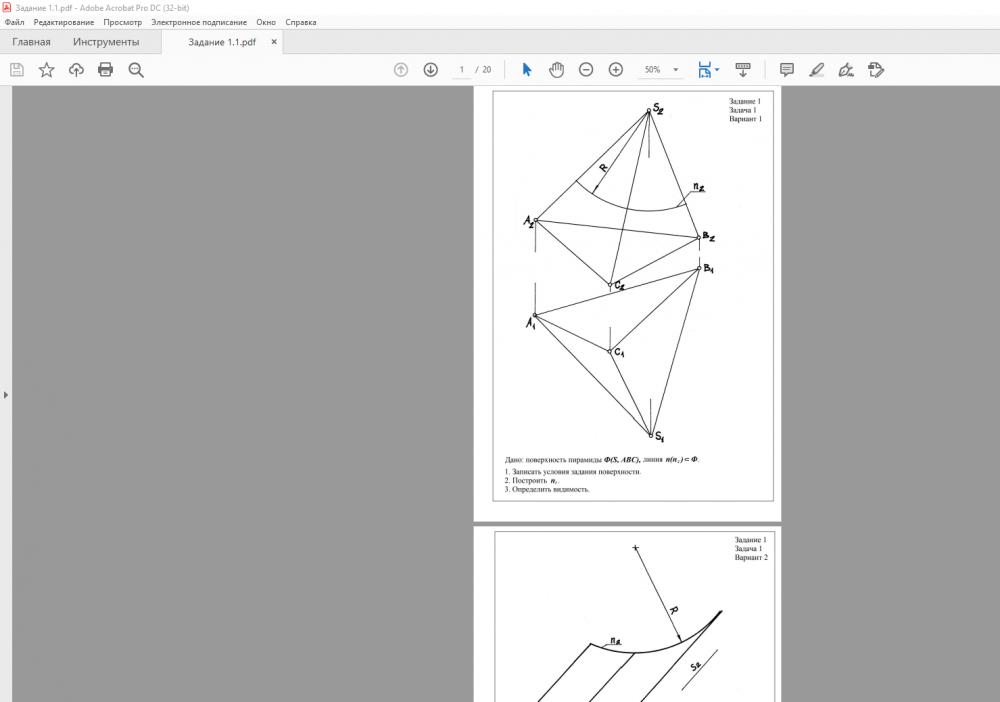Add a comment sticky note
The height and width of the screenshot is (702, 1000).
[787, 70]
